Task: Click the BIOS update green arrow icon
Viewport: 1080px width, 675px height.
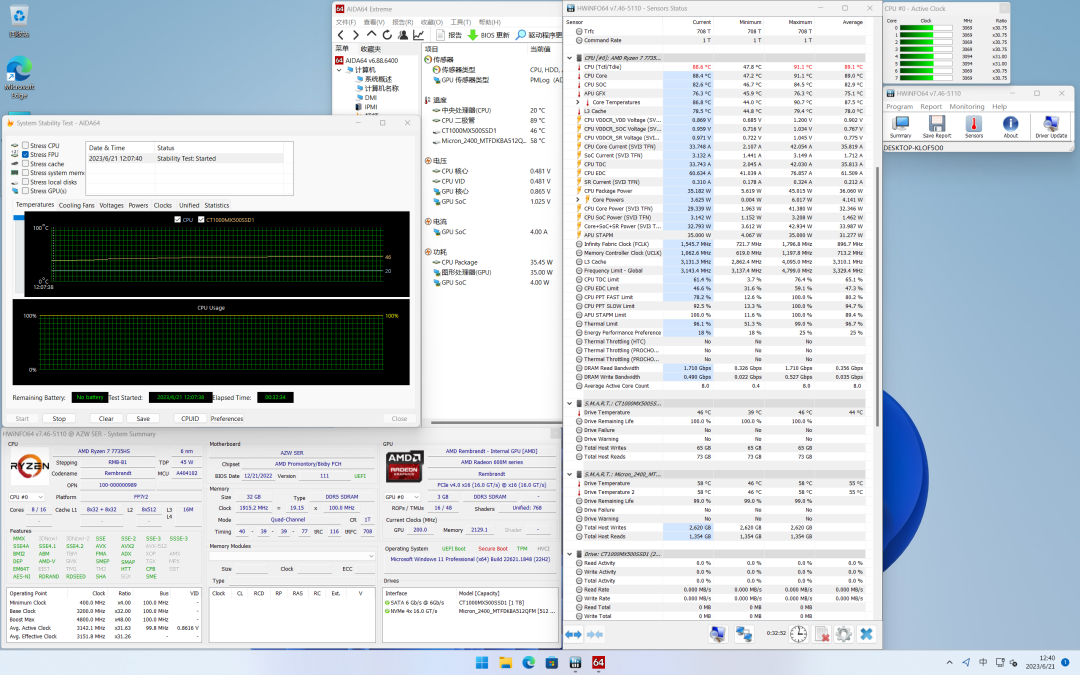Action: pyautogui.click(x=473, y=35)
